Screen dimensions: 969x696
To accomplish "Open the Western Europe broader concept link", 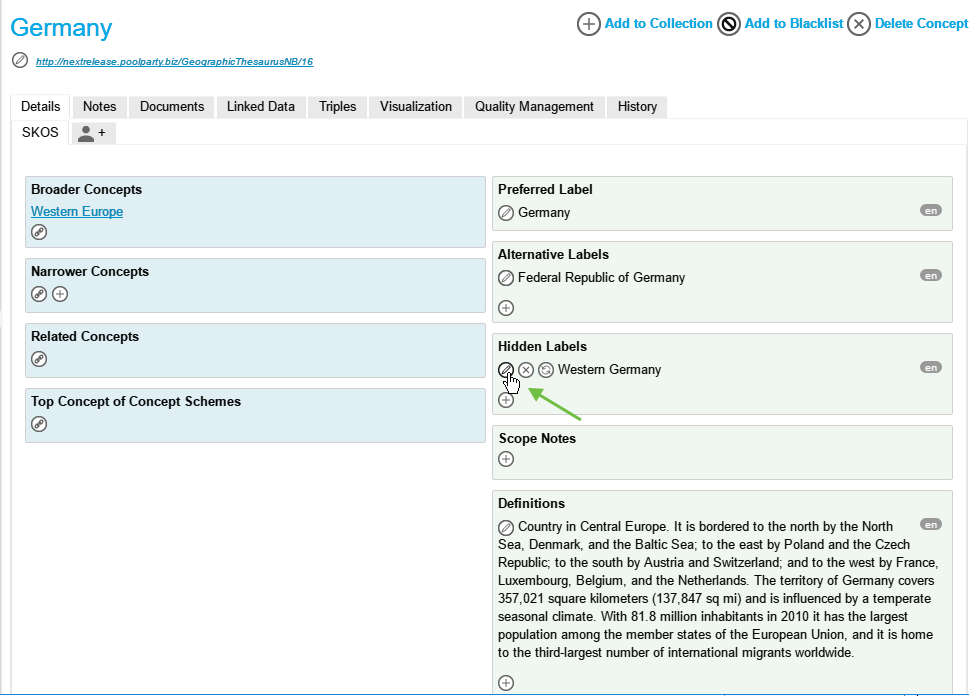I will (x=77, y=211).
